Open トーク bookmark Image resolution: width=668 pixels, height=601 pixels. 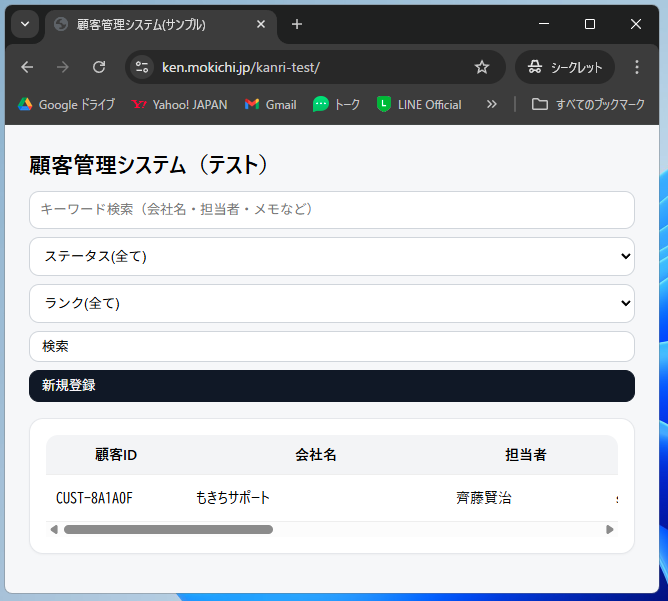point(337,104)
